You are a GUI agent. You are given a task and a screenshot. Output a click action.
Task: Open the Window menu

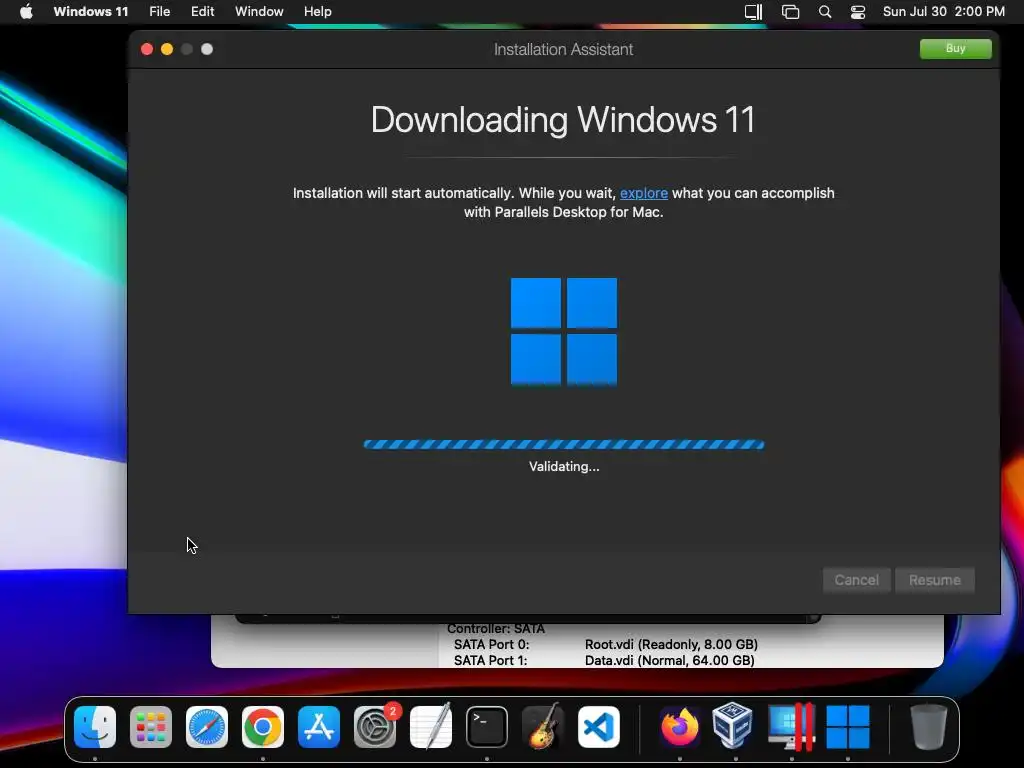click(259, 12)
